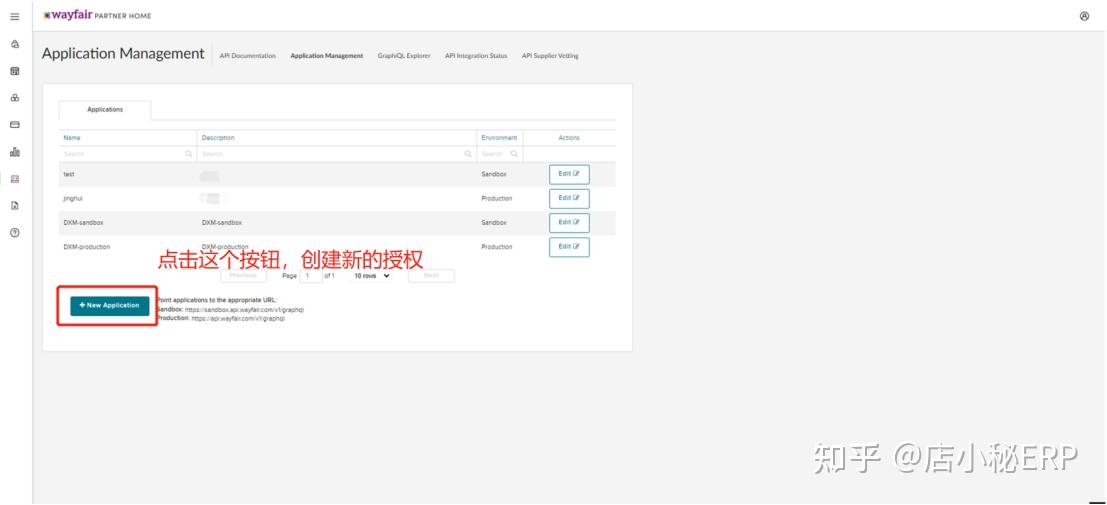
Task: Go to API Integration Status tab
Action: (x=476, y=56)
